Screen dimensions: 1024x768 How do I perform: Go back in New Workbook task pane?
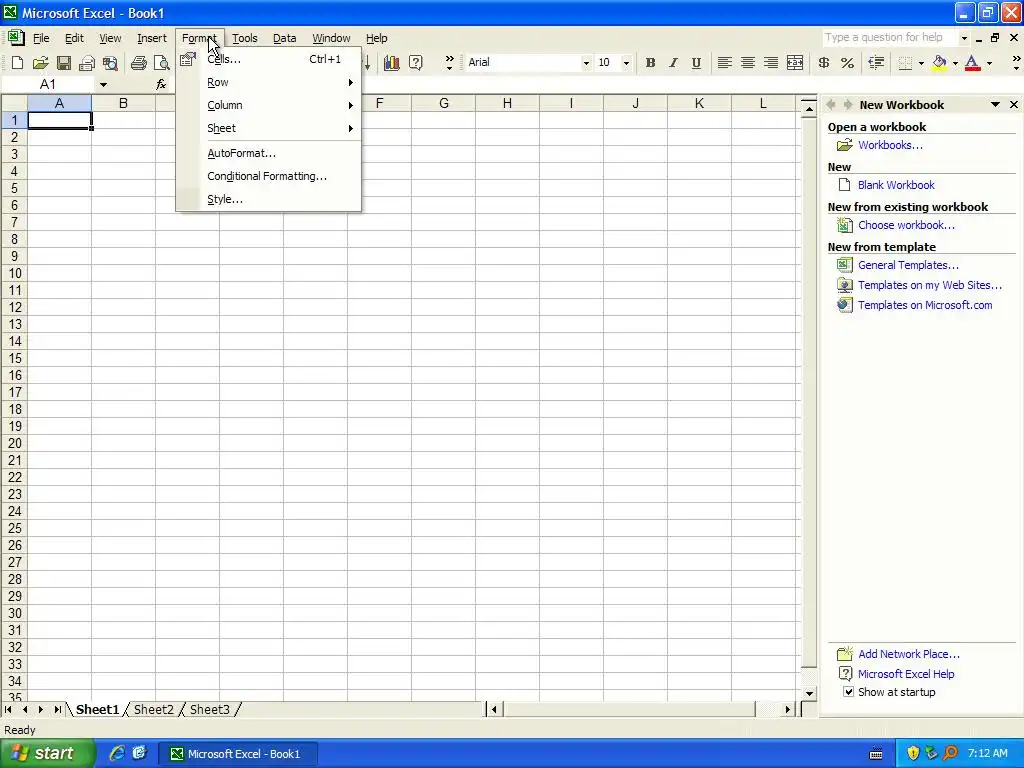[x=831, y=104]
